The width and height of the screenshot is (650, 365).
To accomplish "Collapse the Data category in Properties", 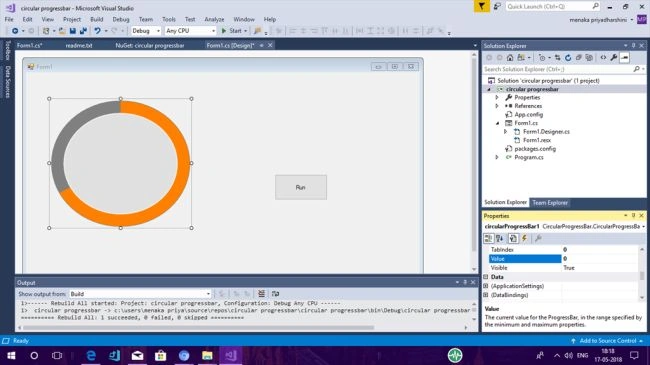I will tap(486, 277).
